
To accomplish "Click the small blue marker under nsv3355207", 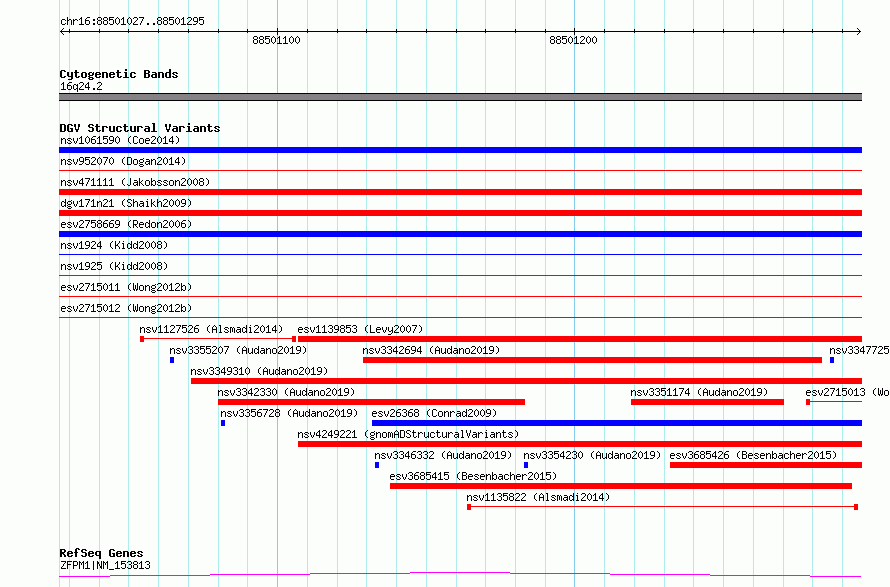I will (172, 360).
